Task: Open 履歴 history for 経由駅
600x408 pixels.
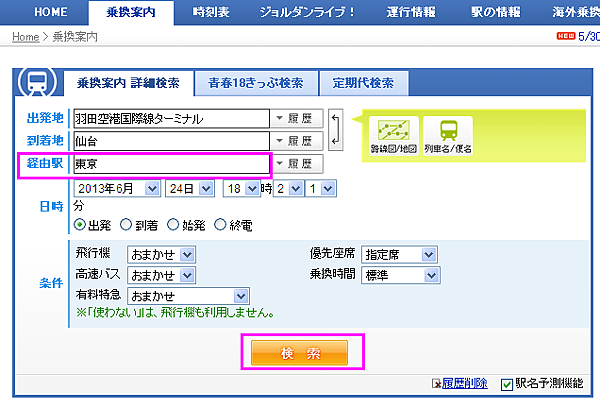Action: click(x=297, y=164)
